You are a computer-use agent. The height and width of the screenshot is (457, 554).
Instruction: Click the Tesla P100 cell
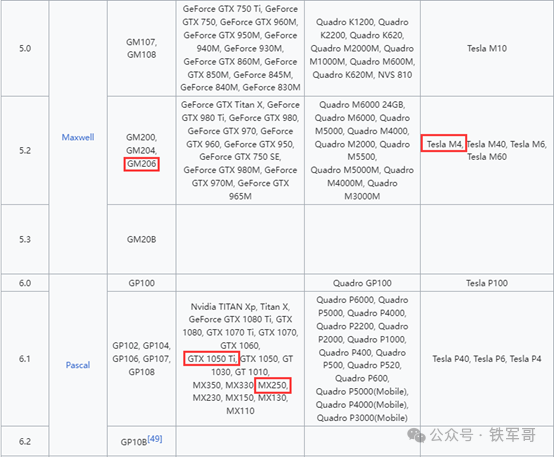[x=487, y=283]
